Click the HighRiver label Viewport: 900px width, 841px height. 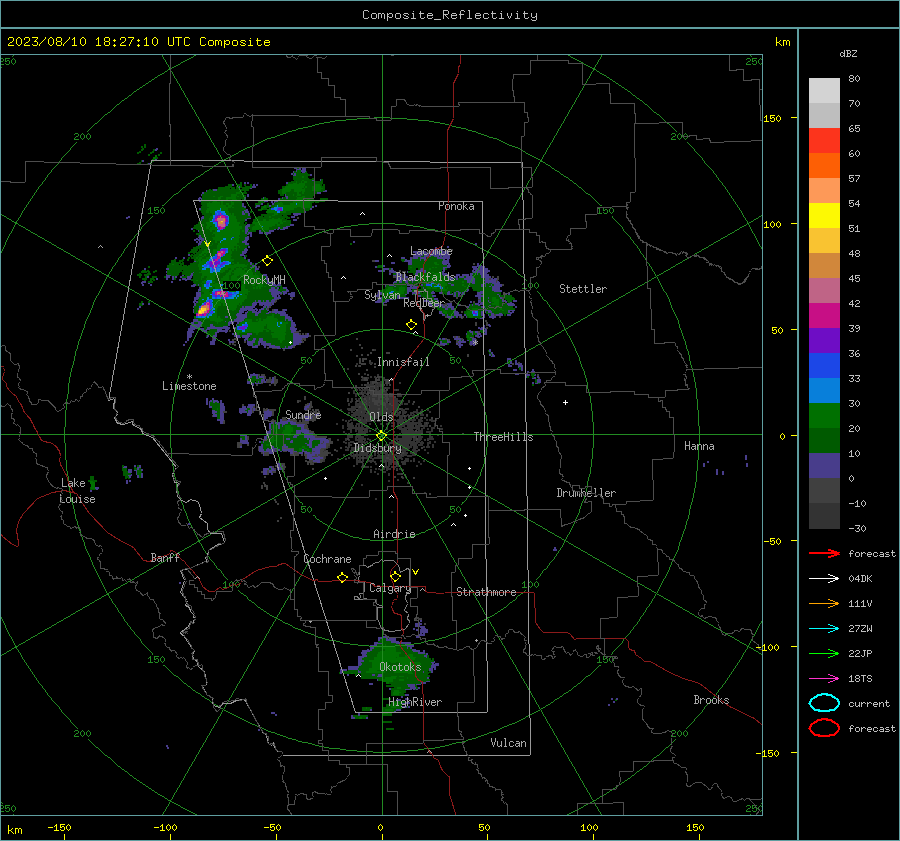pos(414,702)
